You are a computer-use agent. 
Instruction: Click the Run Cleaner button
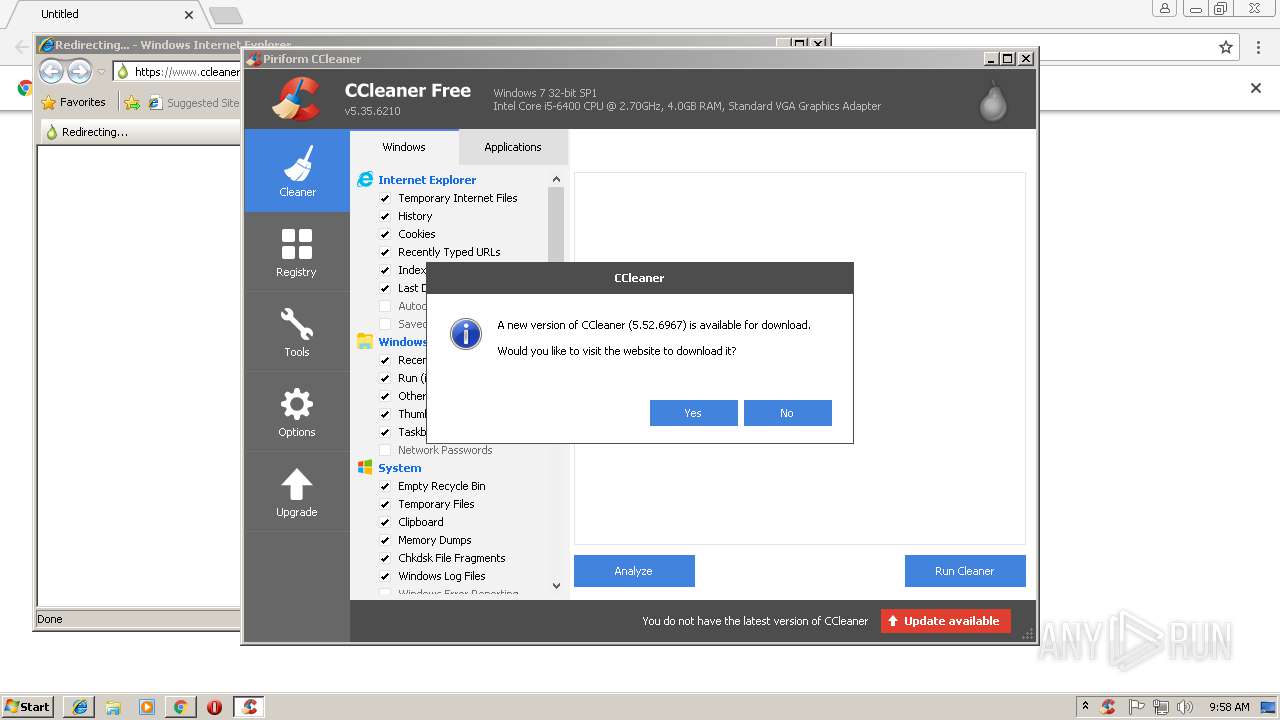(965, 571)
